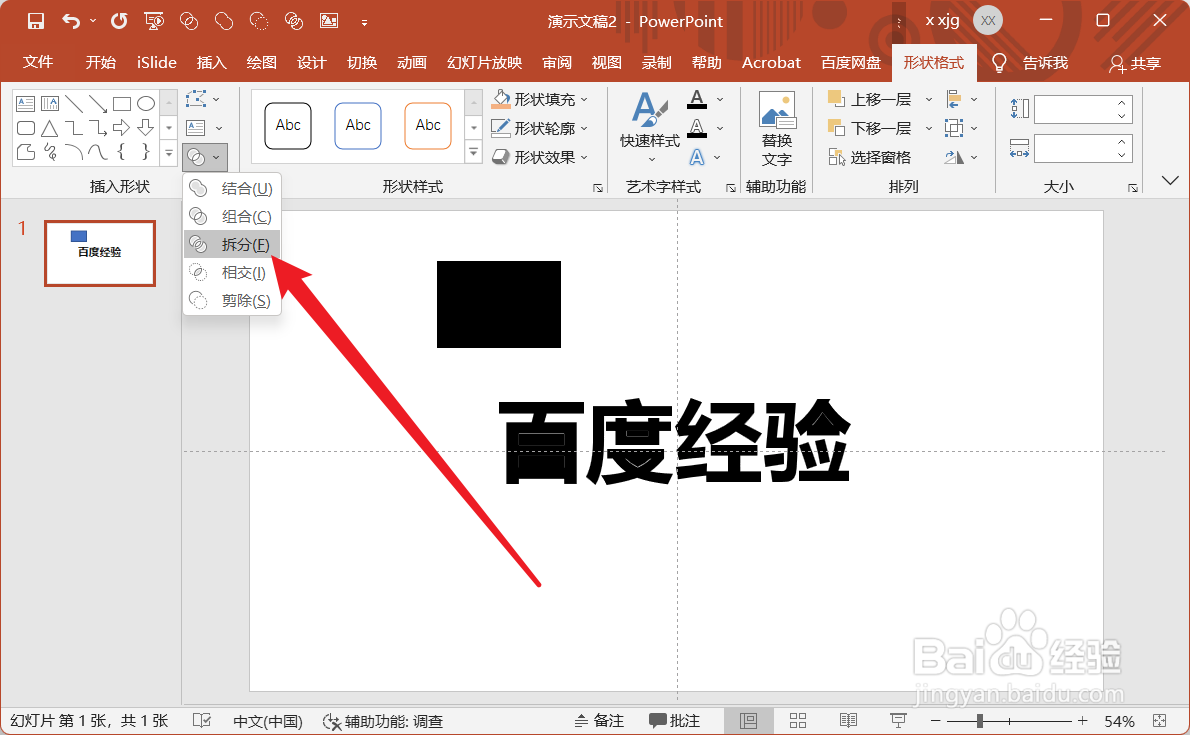Choose 剪除(S) subtract from merge menu
Viewport: 1190px width, 735px height.
pyautogui.click(x=232, y=301)
